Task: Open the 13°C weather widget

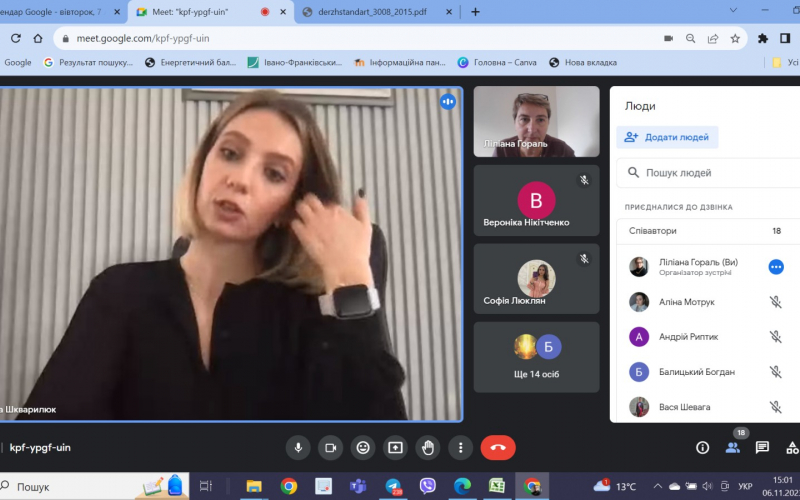Action: [x=615, y=486]
